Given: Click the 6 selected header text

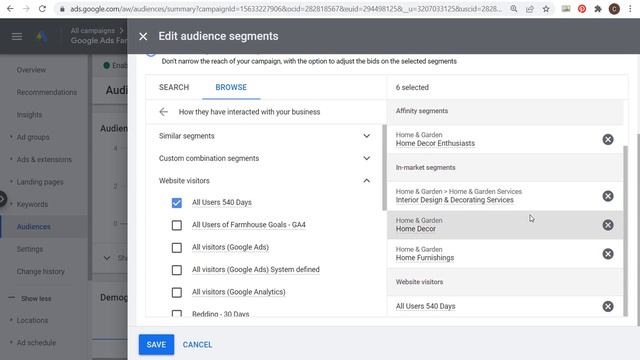Looking at the screenshot, I should point(412,87).
